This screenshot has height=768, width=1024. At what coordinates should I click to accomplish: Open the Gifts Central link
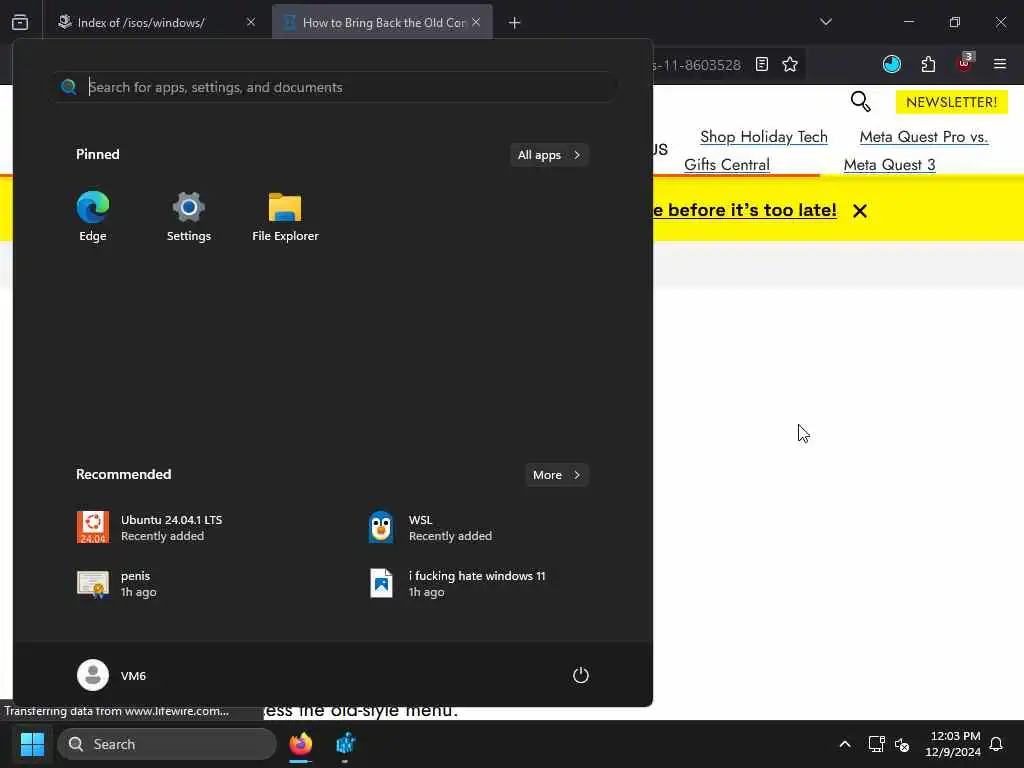pyautogui.click(x=727, y=165)
